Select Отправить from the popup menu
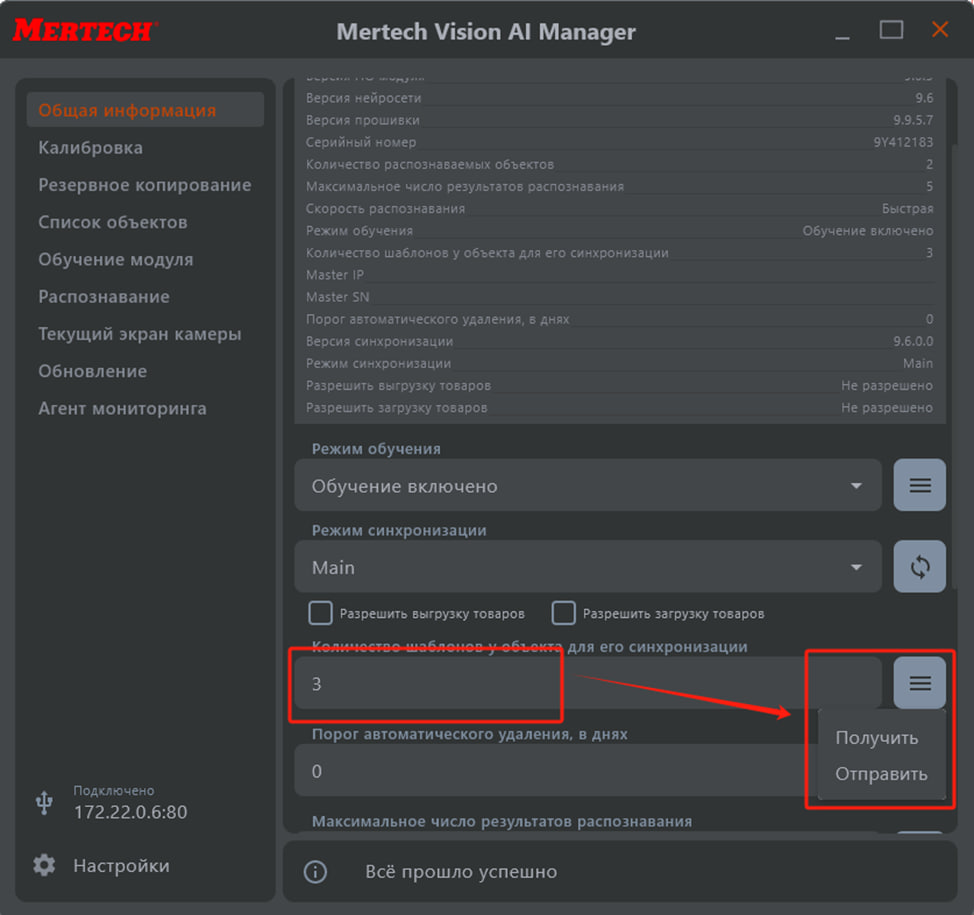 (881, 774)
